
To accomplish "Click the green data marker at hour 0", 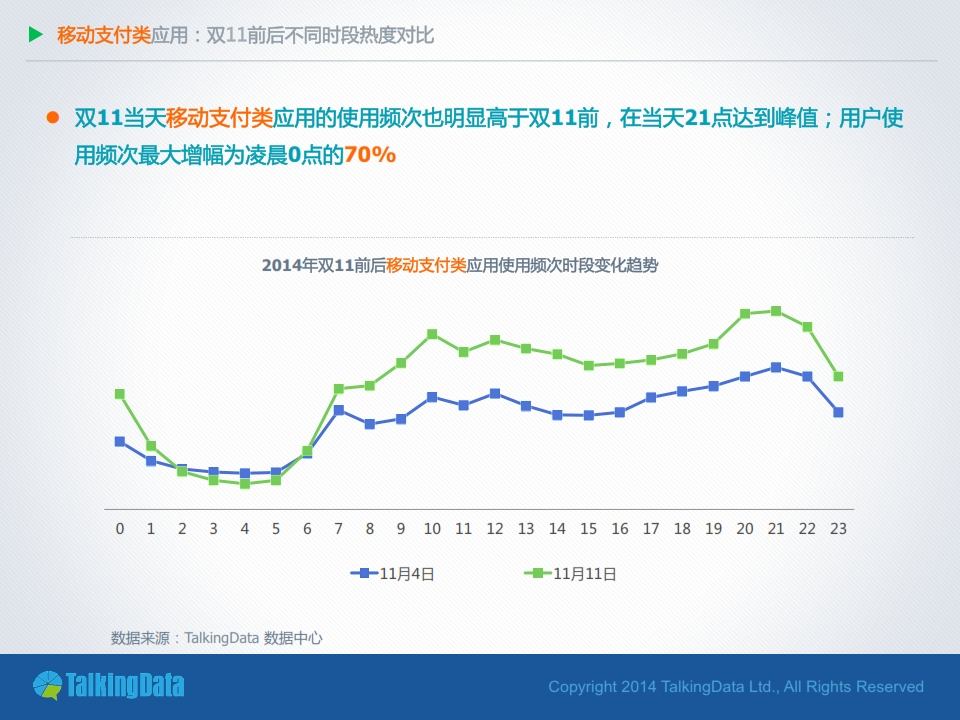I will tap(120, 394).
